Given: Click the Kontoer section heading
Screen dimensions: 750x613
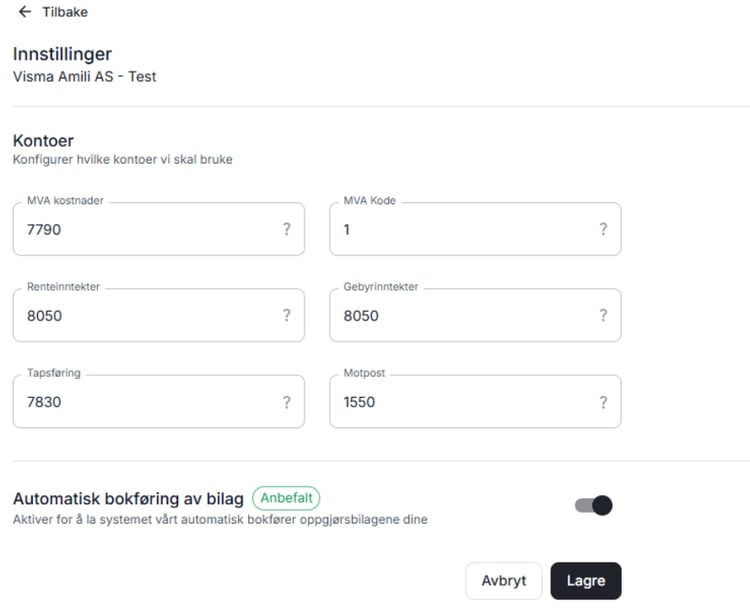Looking at the screenshot, I should [x=43, y=141].
